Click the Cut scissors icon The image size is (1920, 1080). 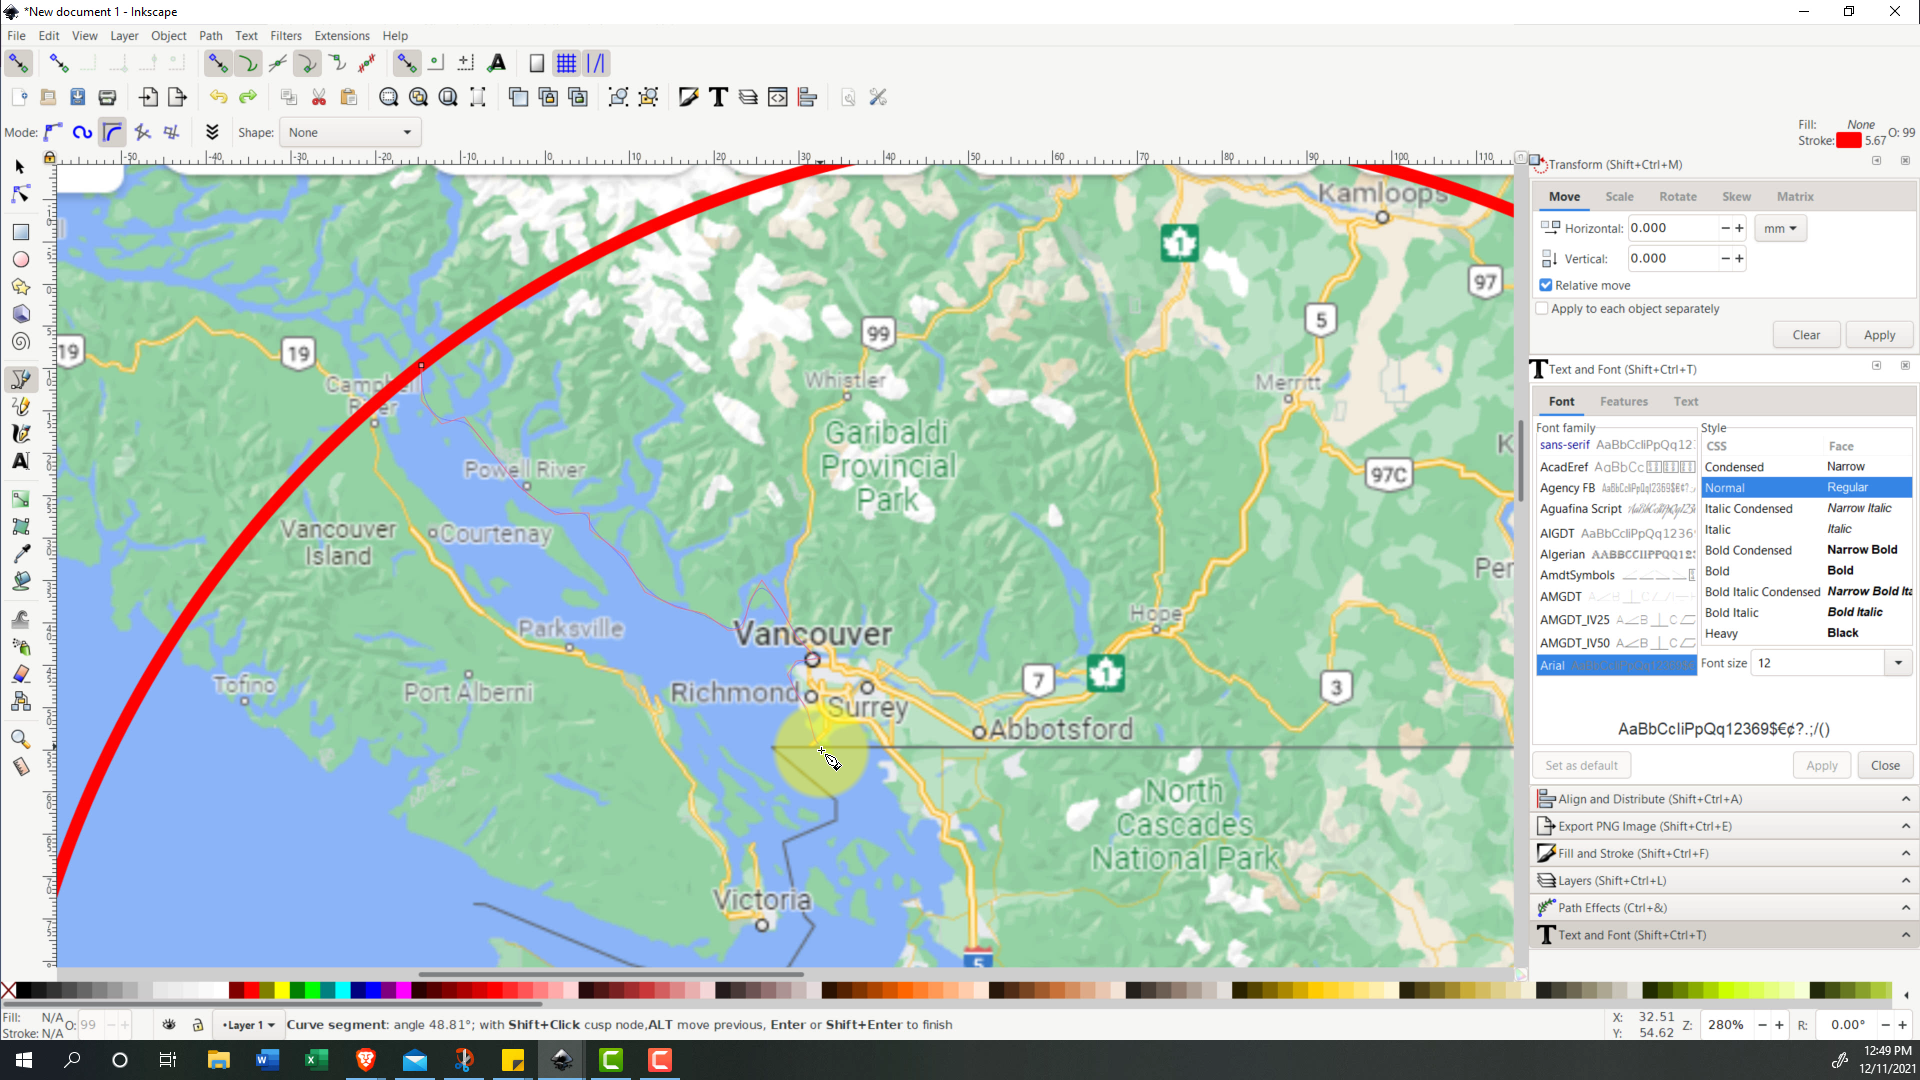(x=319, y=97)
